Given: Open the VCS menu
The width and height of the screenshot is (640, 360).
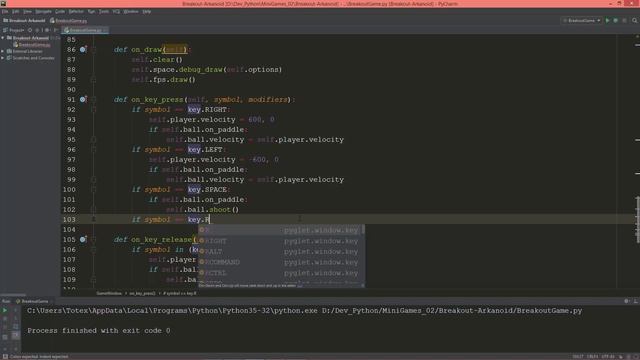Looking at the screenshot, I should [116, 11].
